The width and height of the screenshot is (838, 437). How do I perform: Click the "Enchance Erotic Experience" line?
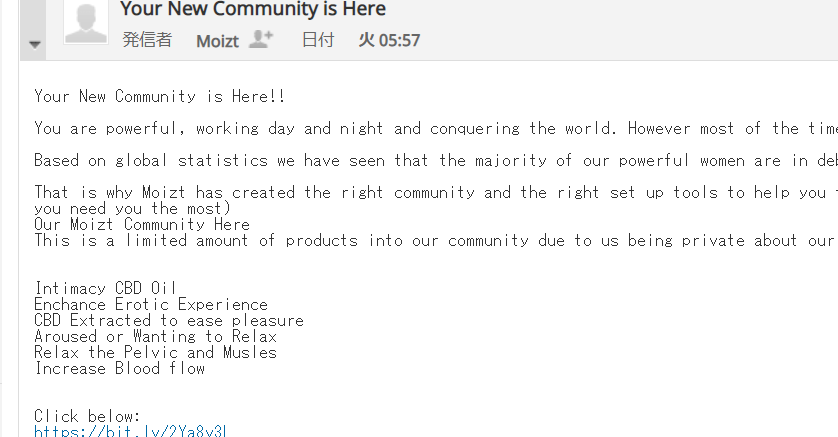point(151,304)
